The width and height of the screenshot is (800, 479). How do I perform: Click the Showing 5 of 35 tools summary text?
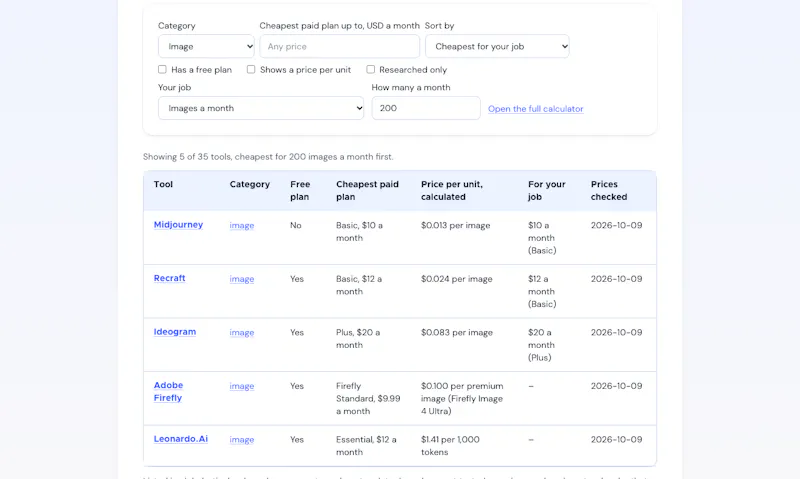coord(268,157)
